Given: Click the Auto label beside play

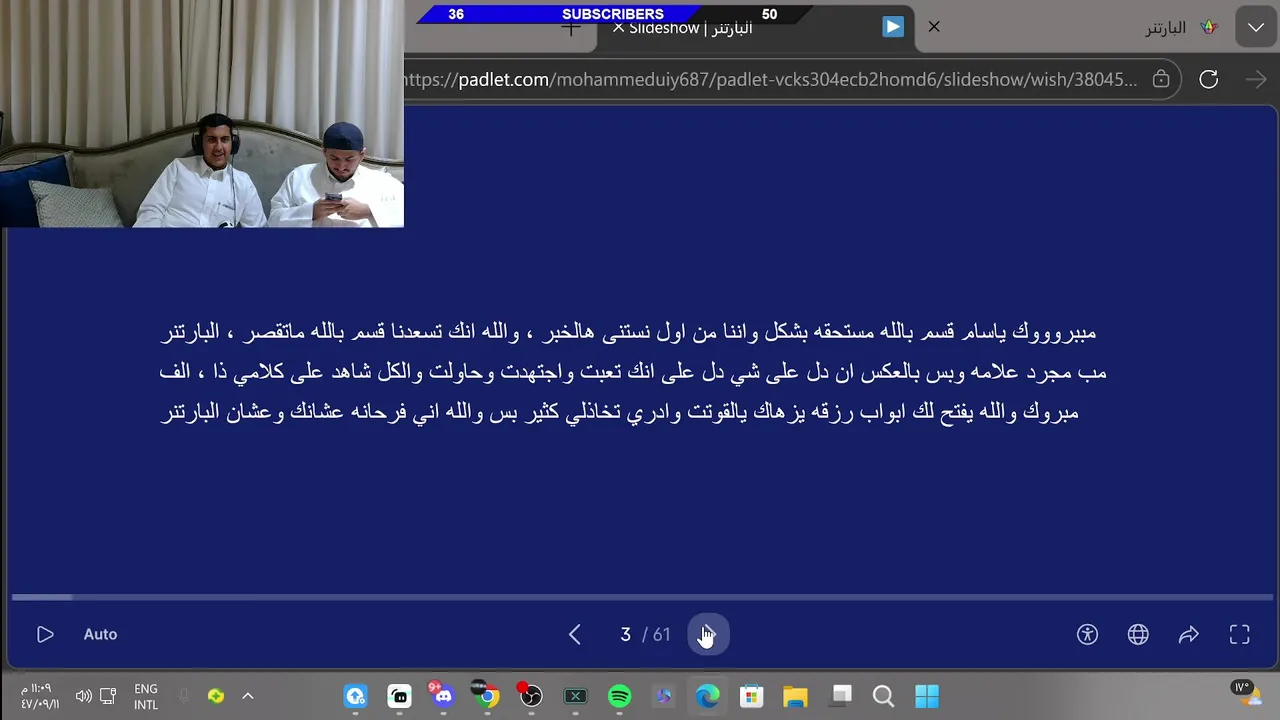Looking at the screenshot, I should click(x=100, y=634).
